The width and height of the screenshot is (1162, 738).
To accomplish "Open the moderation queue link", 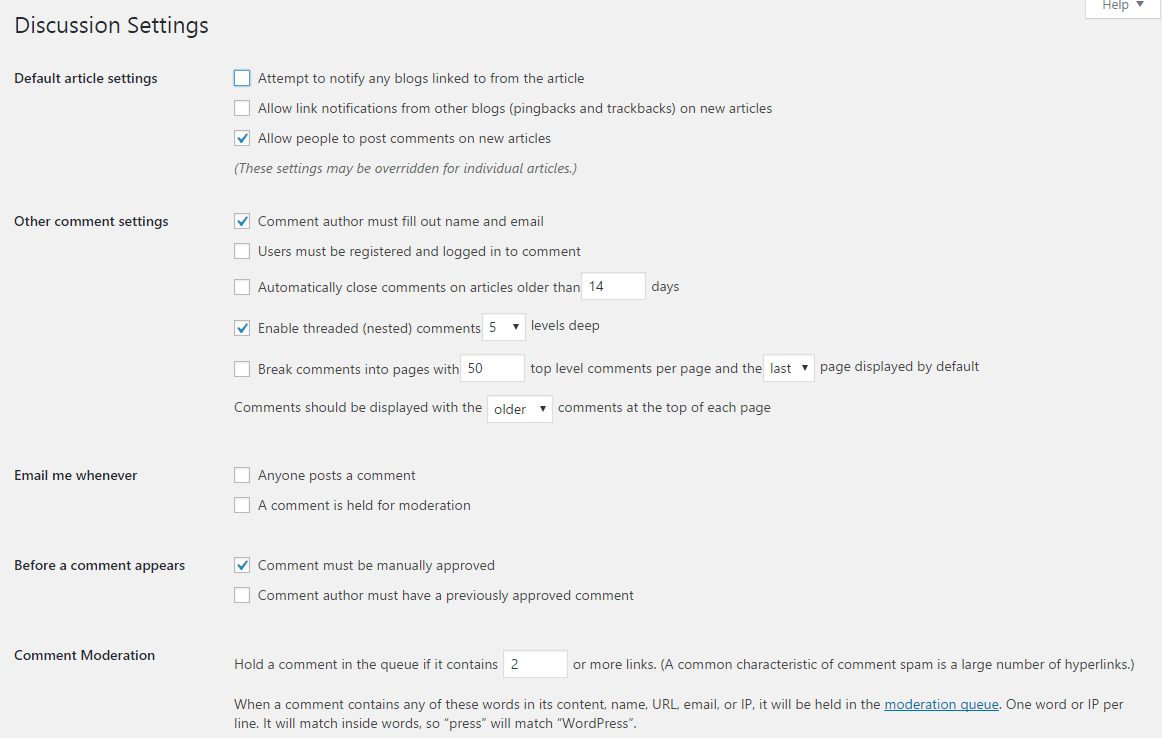I will 941,704.
